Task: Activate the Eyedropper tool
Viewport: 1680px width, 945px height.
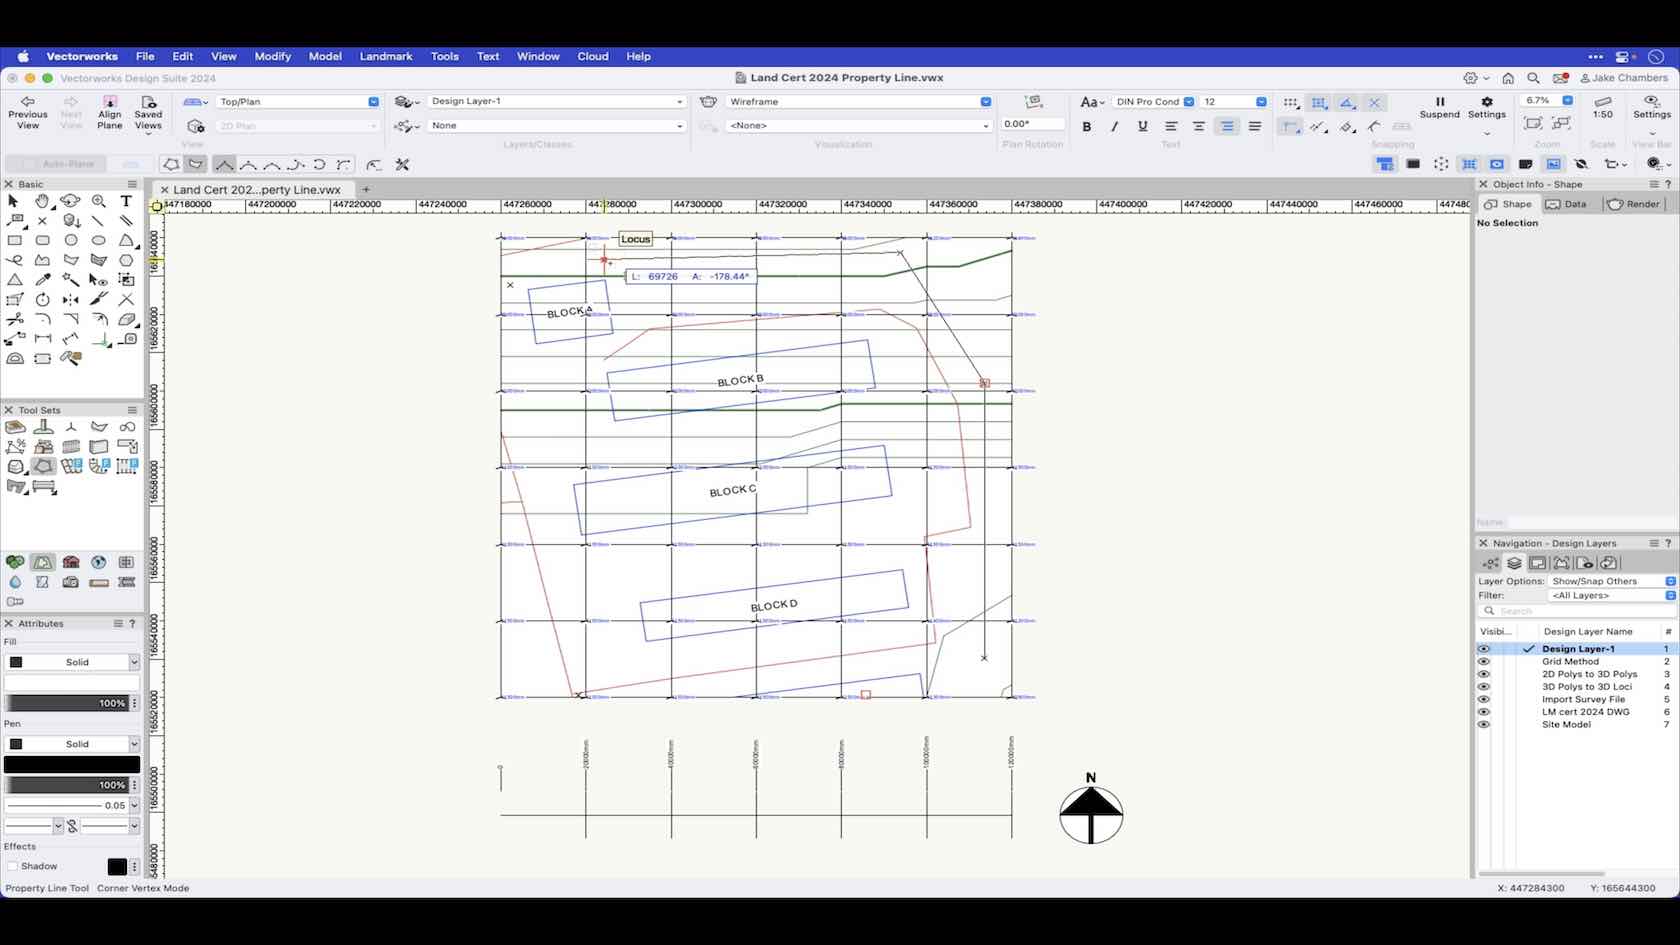Action: [x=43, y=280]
